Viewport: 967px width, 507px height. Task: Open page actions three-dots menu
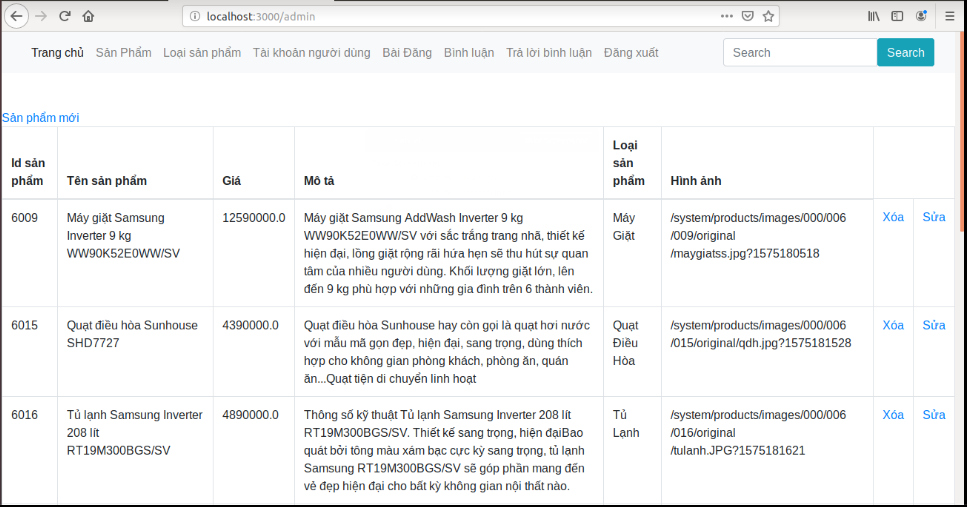pos(726,16)
